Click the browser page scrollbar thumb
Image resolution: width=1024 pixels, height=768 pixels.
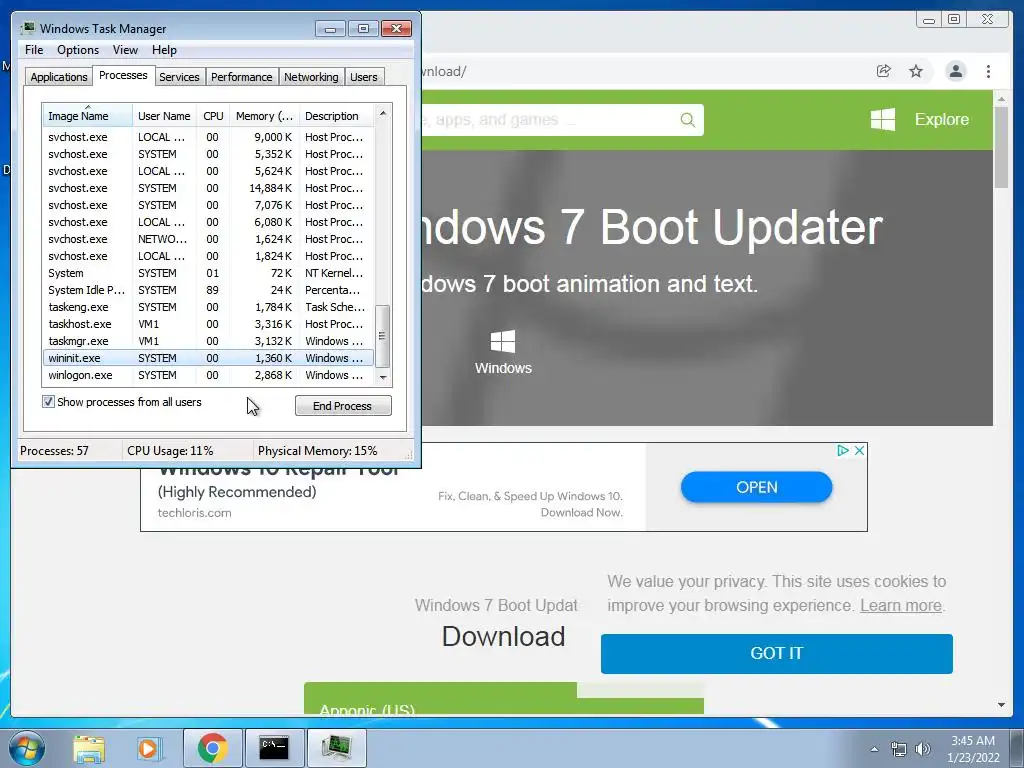(1001, 148)
